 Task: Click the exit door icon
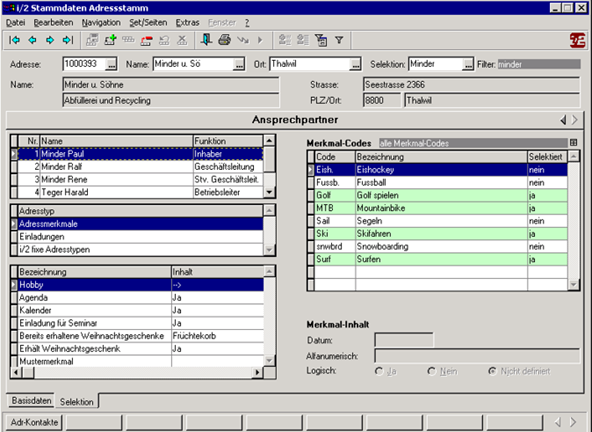coord(207,40)
